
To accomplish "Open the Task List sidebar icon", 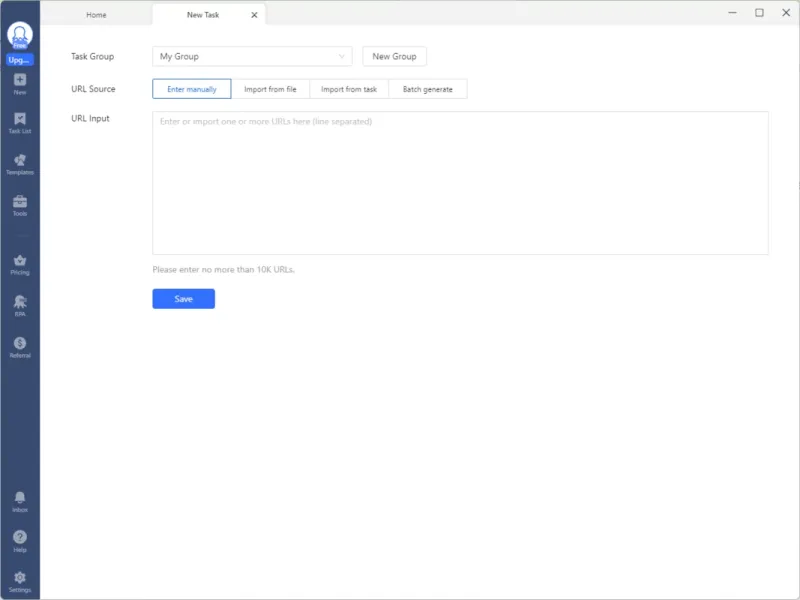I will pos(20,123).
